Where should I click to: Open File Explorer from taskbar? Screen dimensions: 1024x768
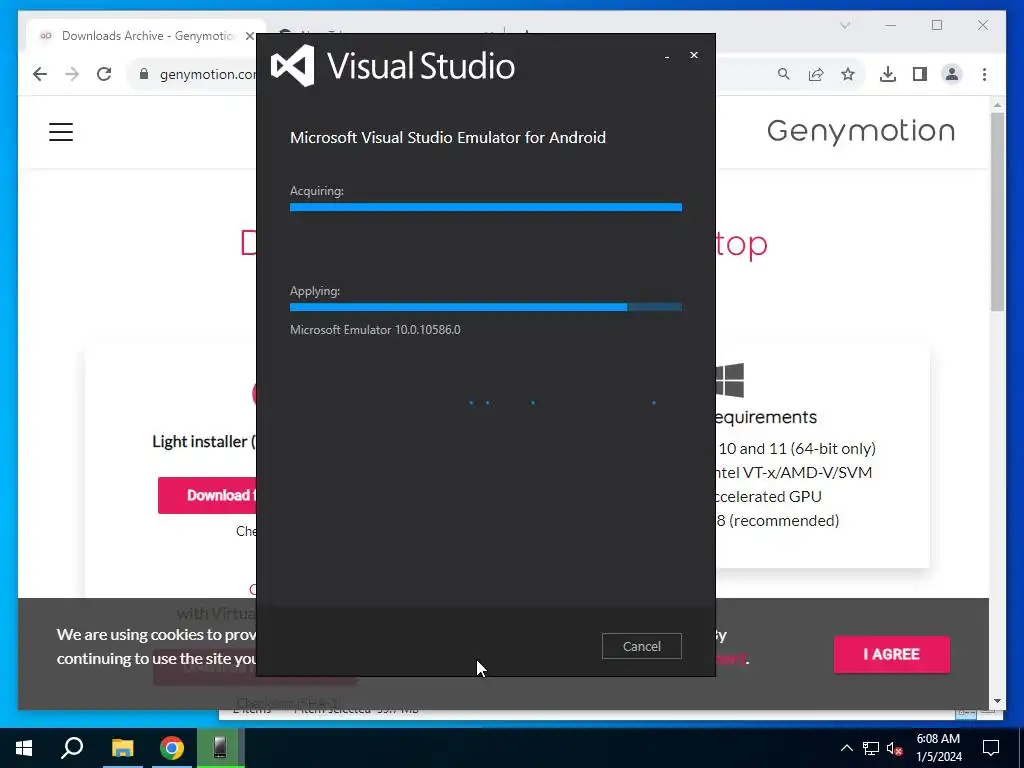tap(122, 748)
